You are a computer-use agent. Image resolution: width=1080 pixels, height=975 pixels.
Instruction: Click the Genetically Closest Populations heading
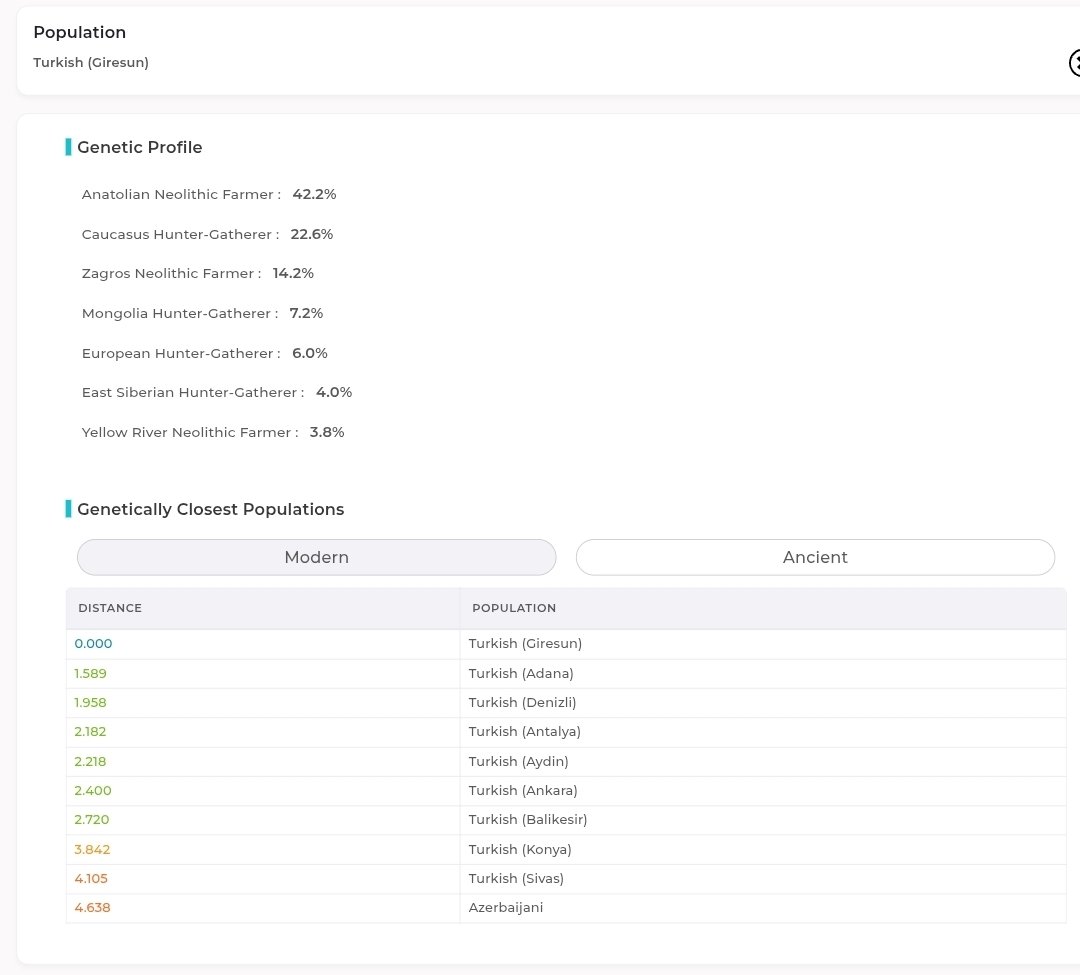(211, 510)
